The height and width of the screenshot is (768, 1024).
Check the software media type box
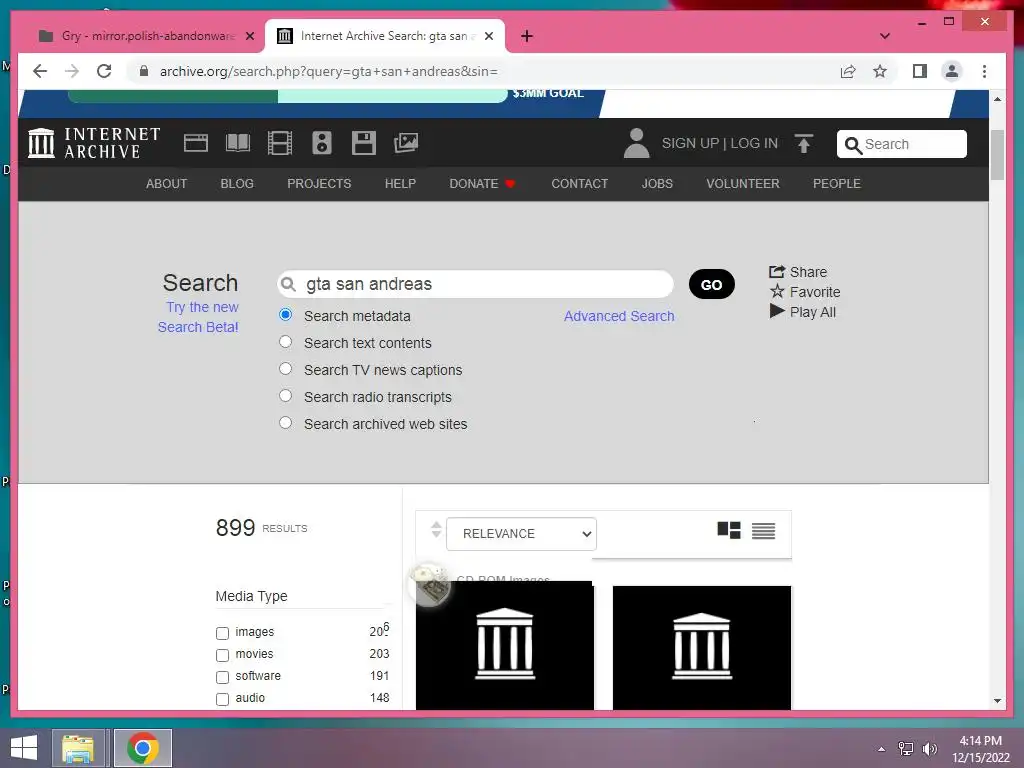pyautogui.click(x=222, y=677)
